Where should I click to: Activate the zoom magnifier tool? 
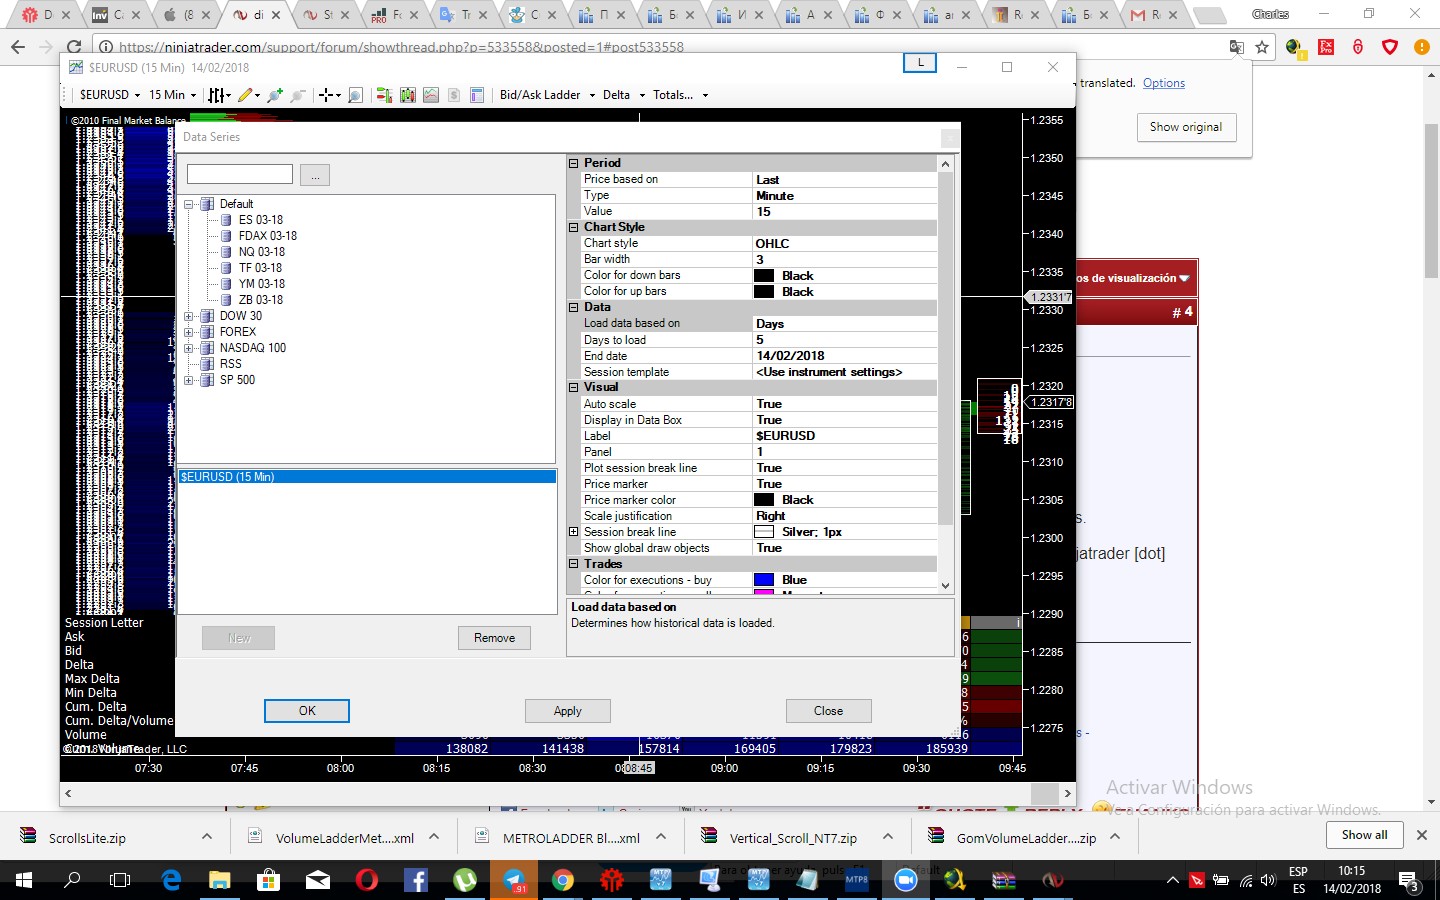tap(354, 95)
